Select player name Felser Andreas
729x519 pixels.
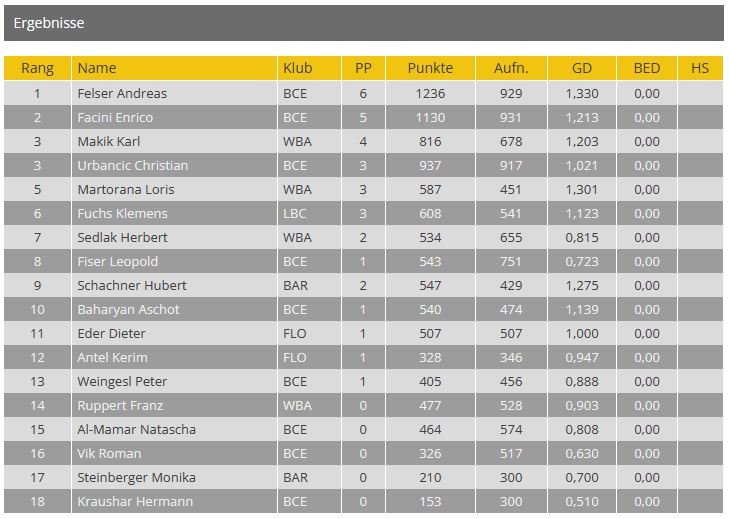click(x=122, y=93)
